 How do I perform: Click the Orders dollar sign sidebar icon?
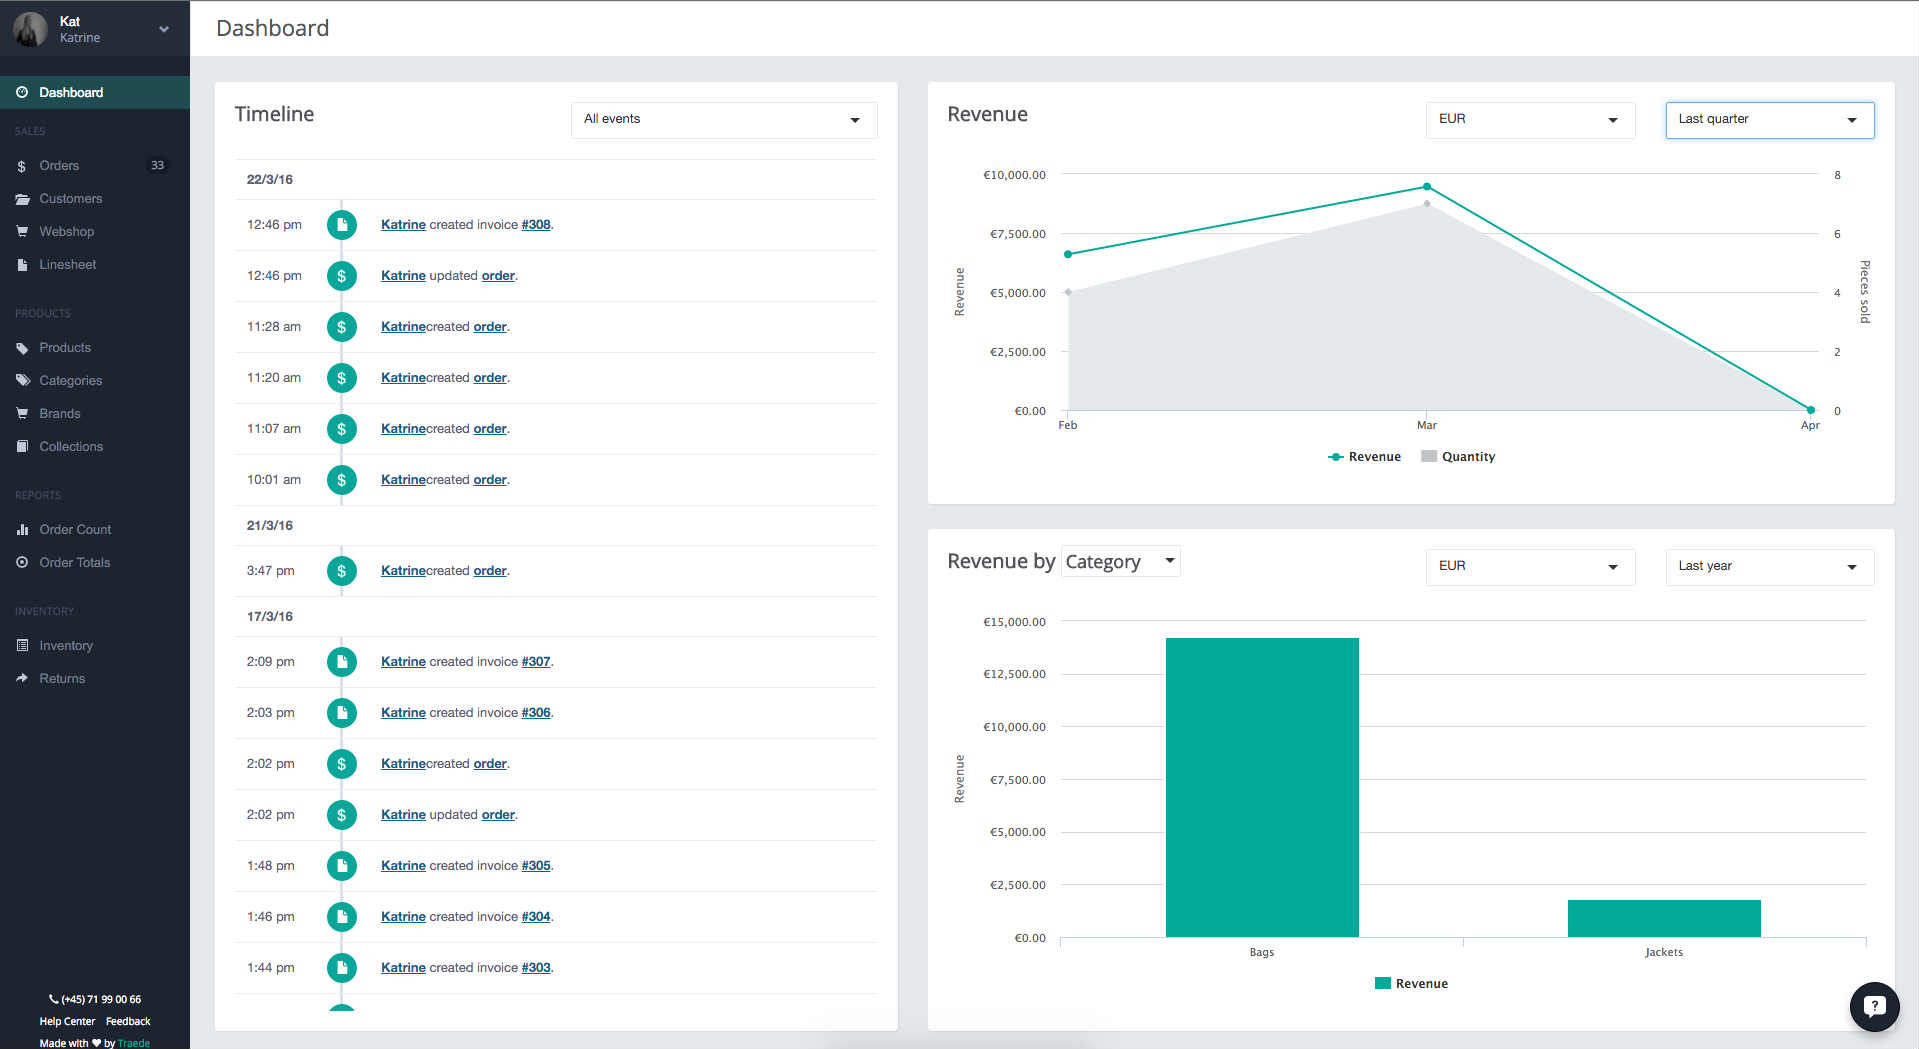(22, 166)
